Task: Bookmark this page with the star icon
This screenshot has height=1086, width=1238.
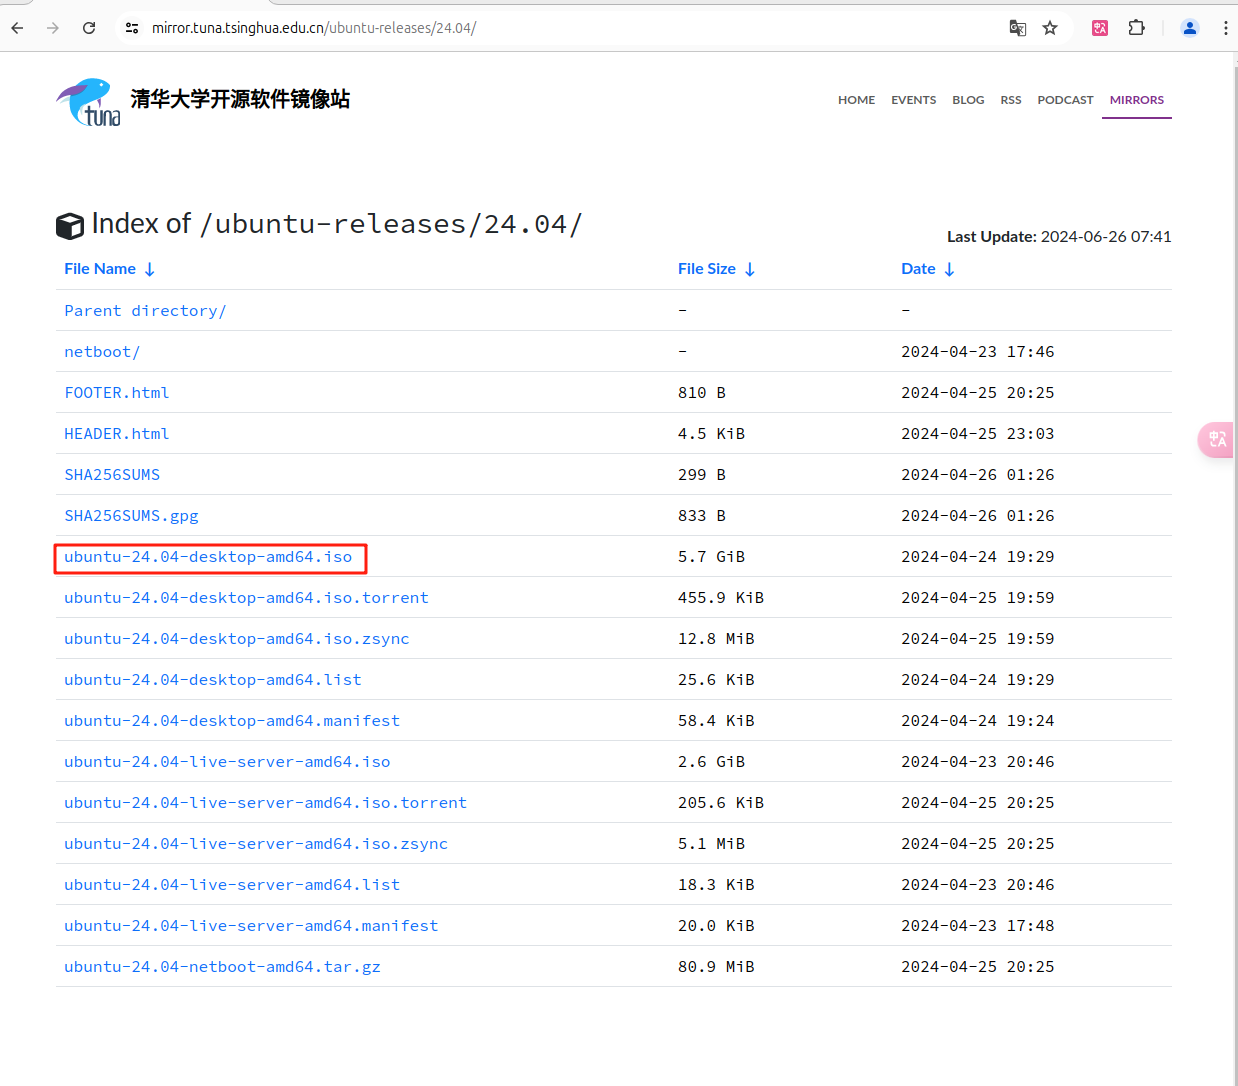Action: pos(1050,28)
